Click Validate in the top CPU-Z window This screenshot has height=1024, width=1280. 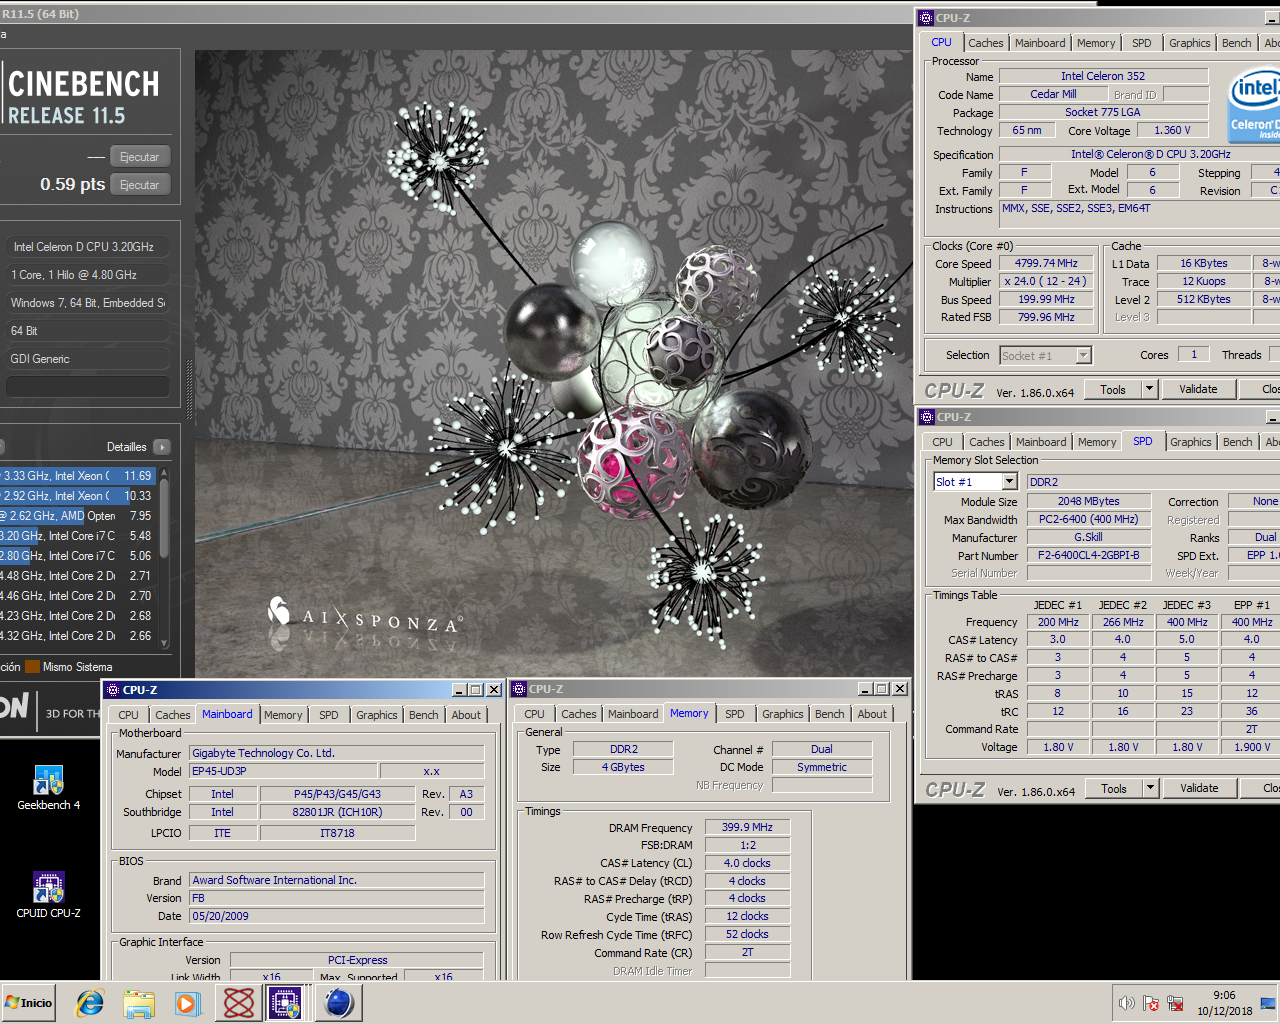pos(1198,389)
